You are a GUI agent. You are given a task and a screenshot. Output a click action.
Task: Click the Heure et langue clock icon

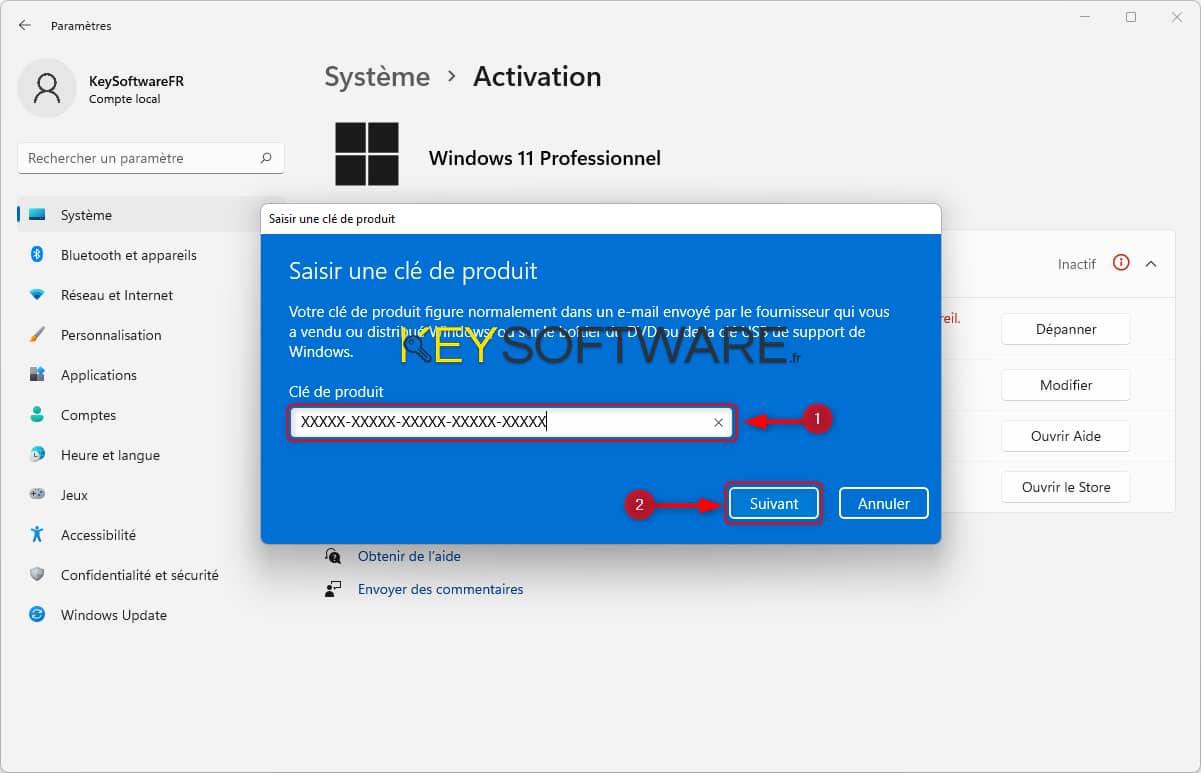[37, 455]
